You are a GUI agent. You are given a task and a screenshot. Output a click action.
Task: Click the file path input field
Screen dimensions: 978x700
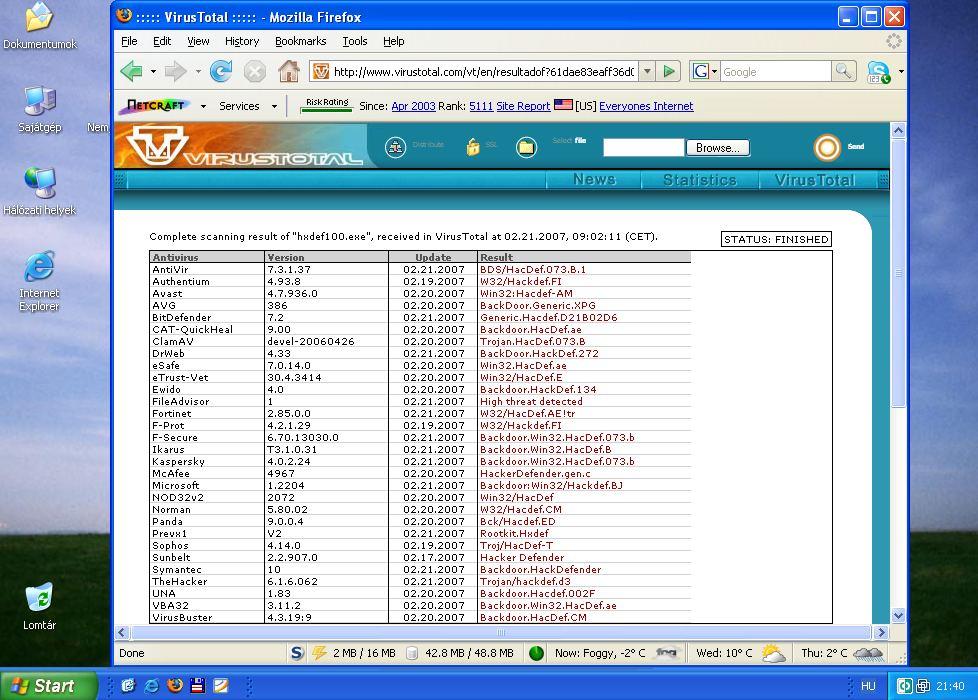[x=644, y=148]
